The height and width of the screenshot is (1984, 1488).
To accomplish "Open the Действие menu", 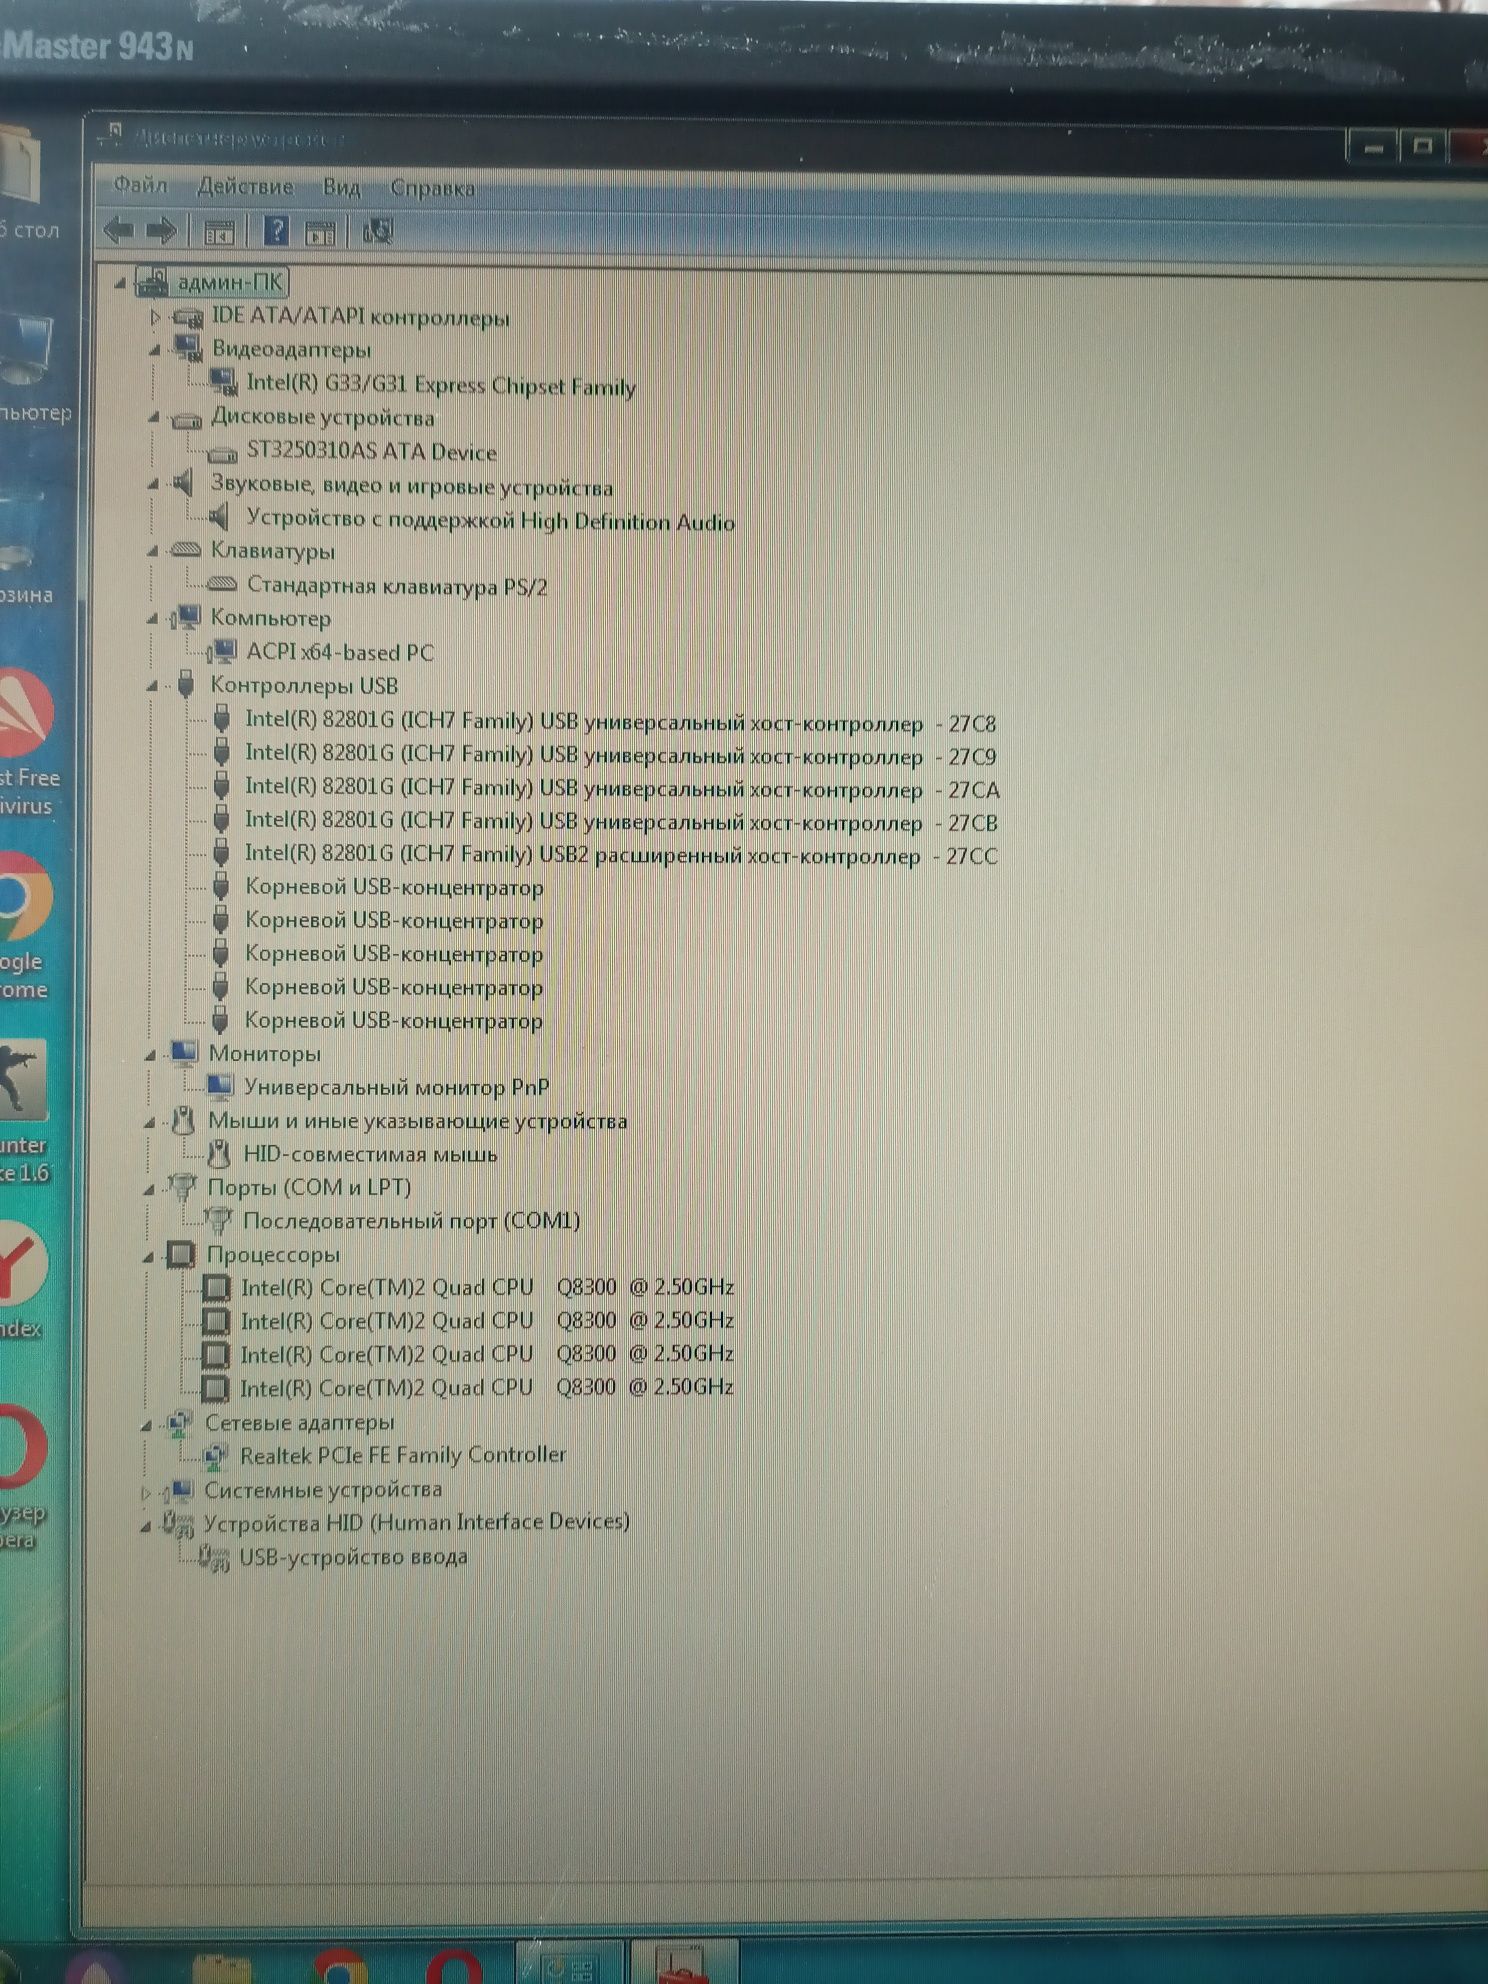I will pos(245,186).
